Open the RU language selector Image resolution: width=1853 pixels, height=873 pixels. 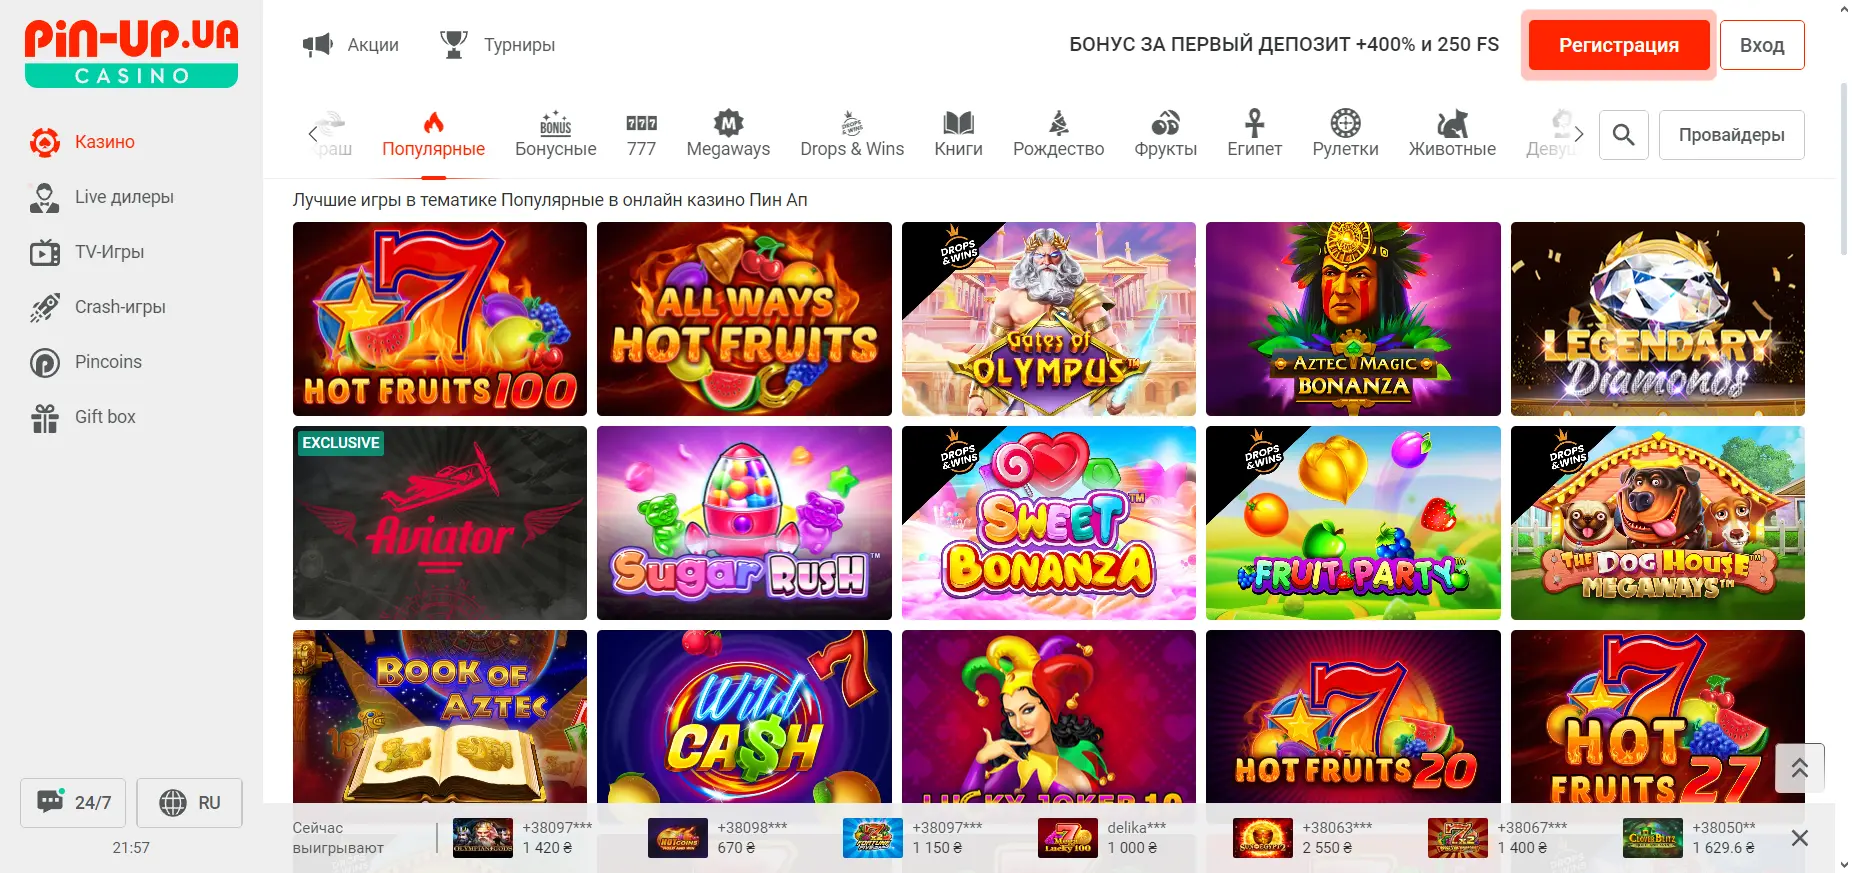click(x=190, y=802)
